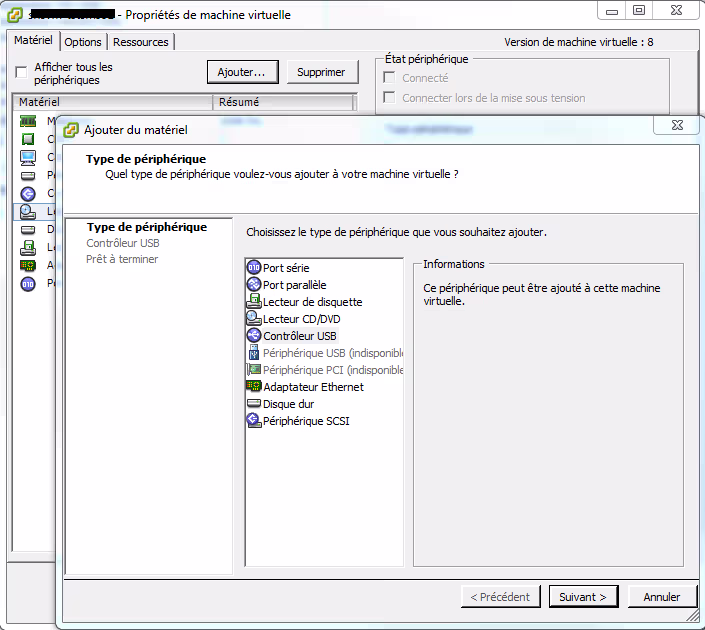Select the Lecteur CD/DVD icon
The image size is (705, 630).
point(254,319)
